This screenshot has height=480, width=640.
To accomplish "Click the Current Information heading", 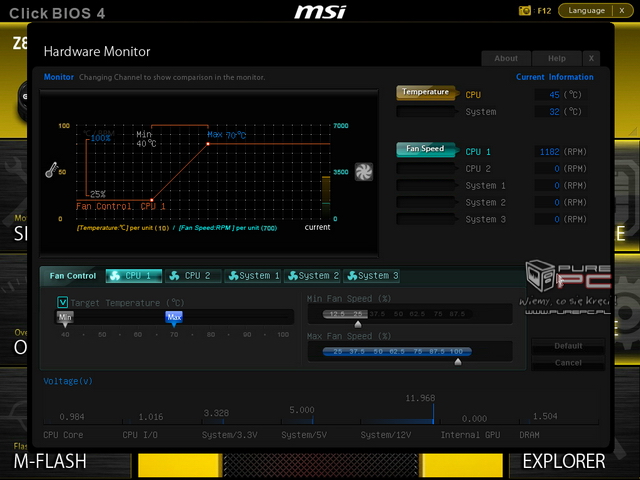I will click(x=555, y=77).
